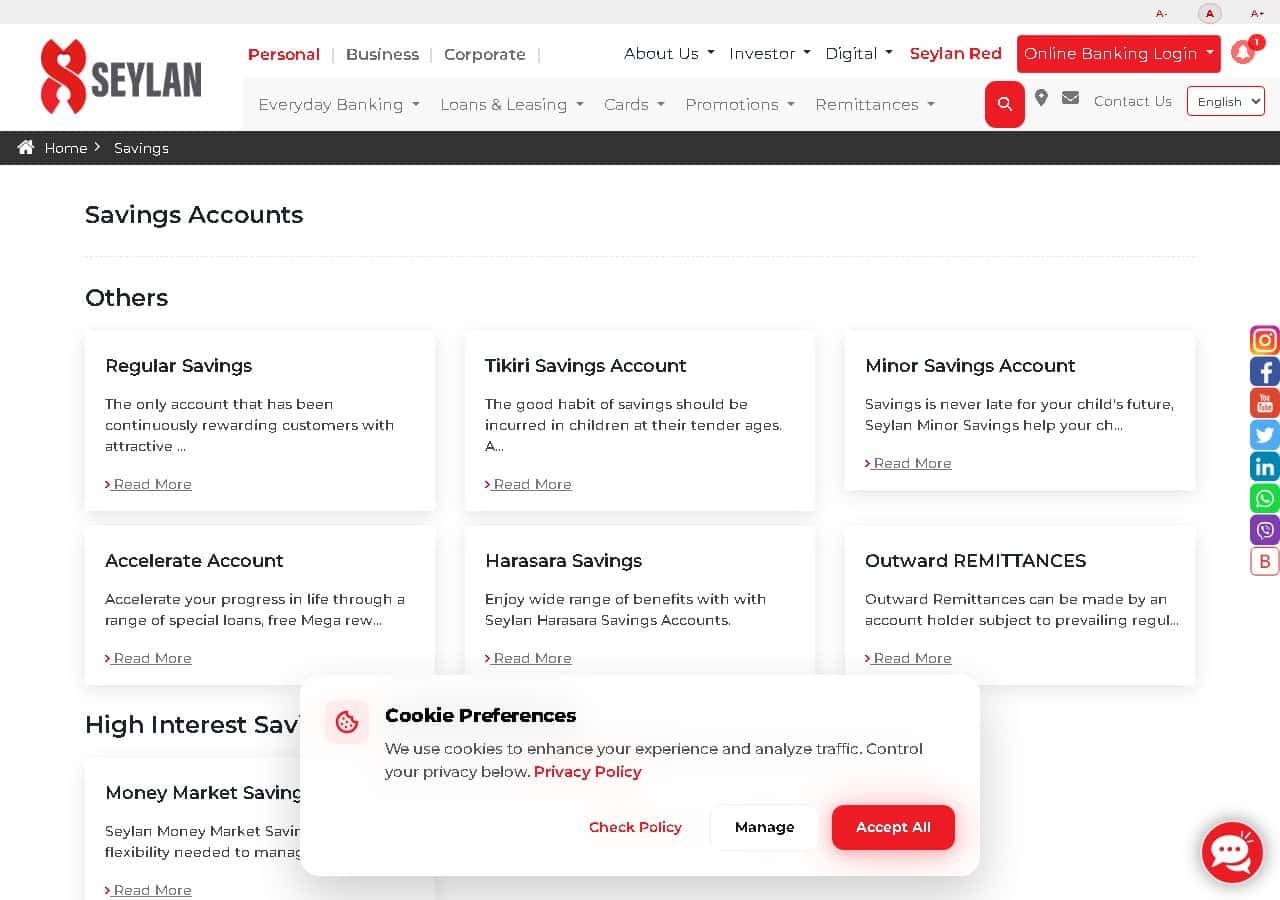
Task: Open the Accelerate Account title
Action: coord(194,561)
